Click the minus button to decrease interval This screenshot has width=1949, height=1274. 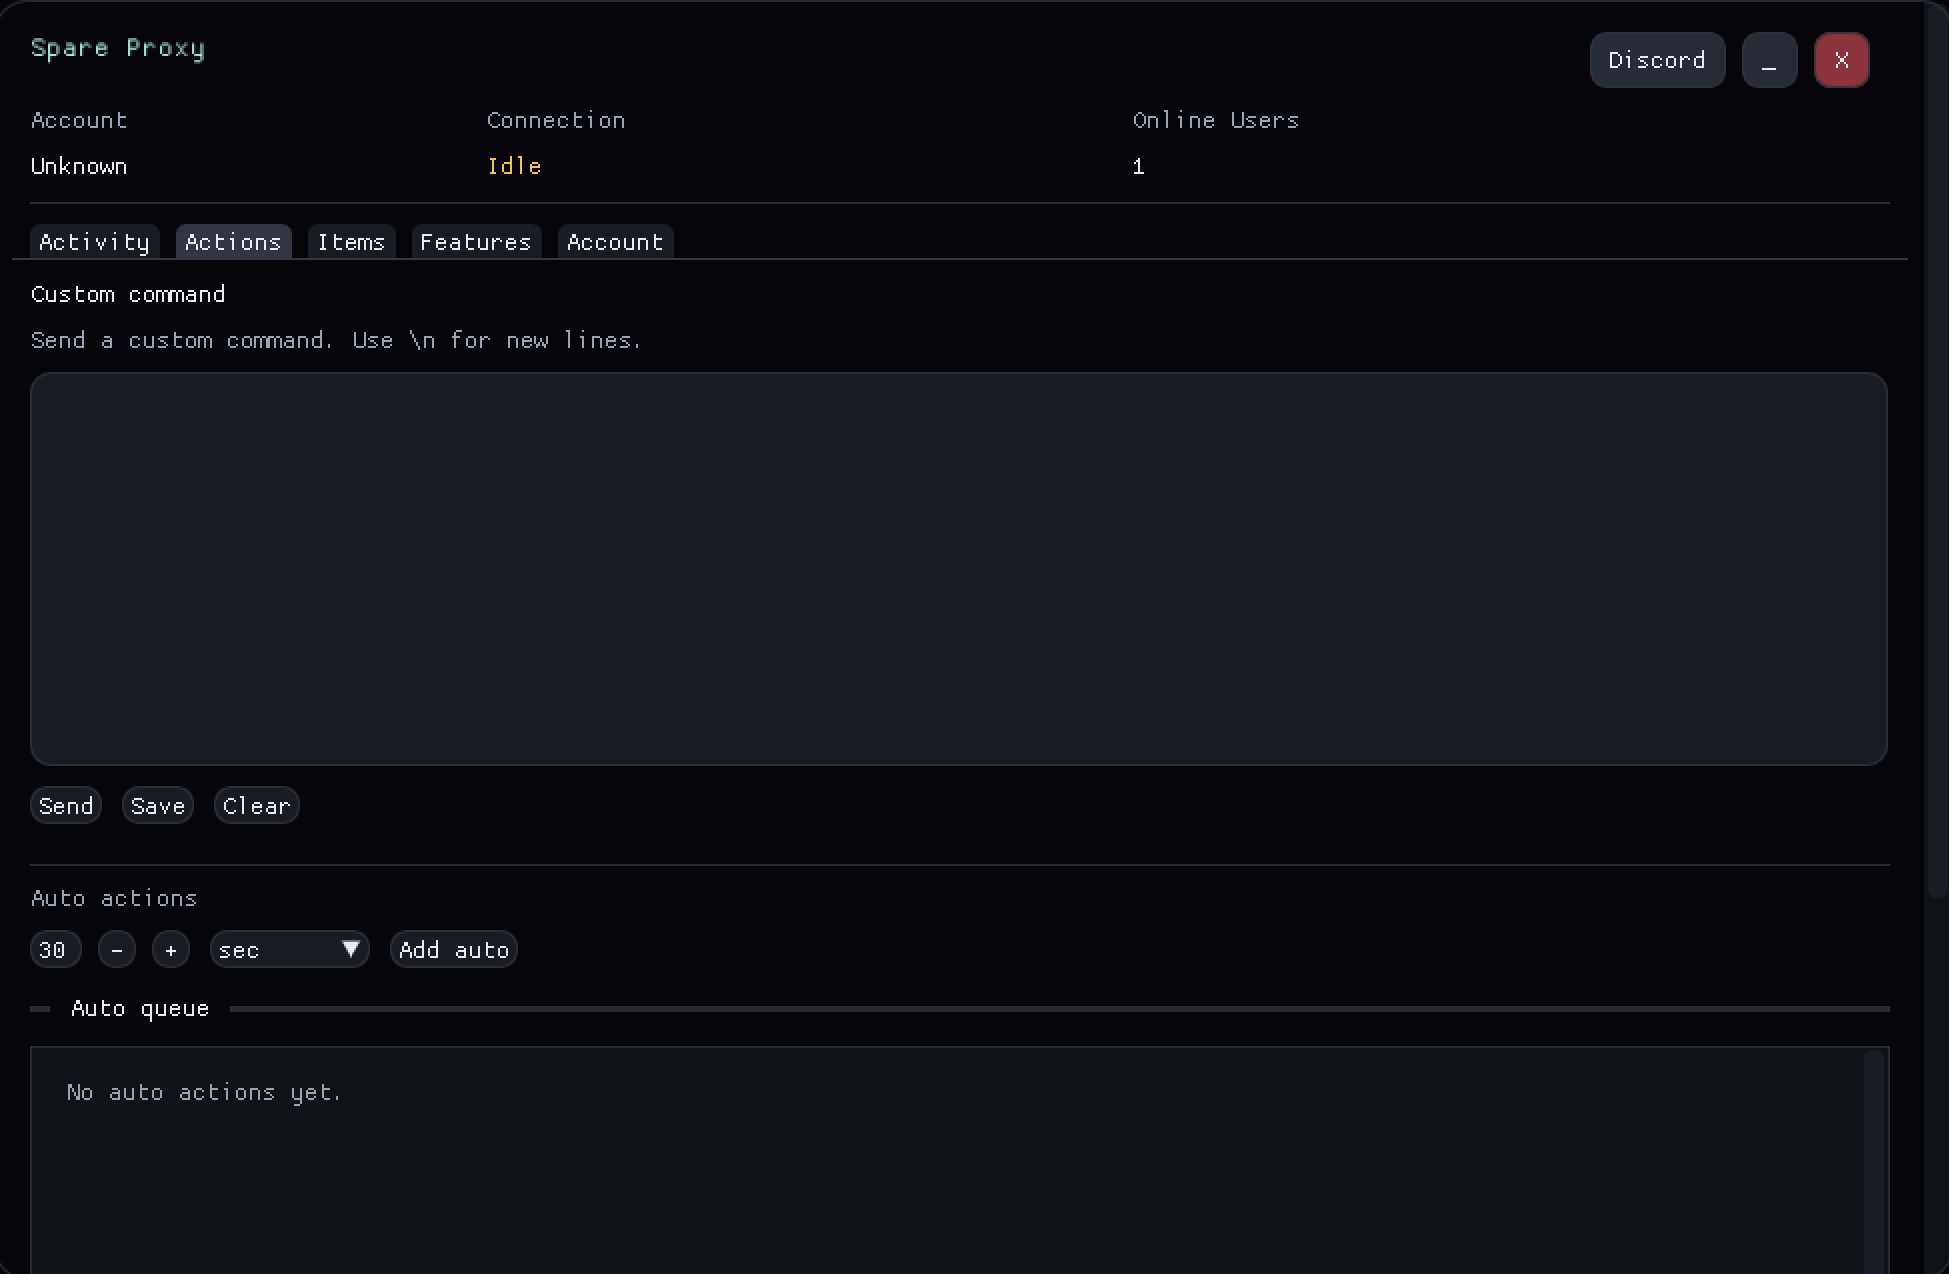(117, 949)
